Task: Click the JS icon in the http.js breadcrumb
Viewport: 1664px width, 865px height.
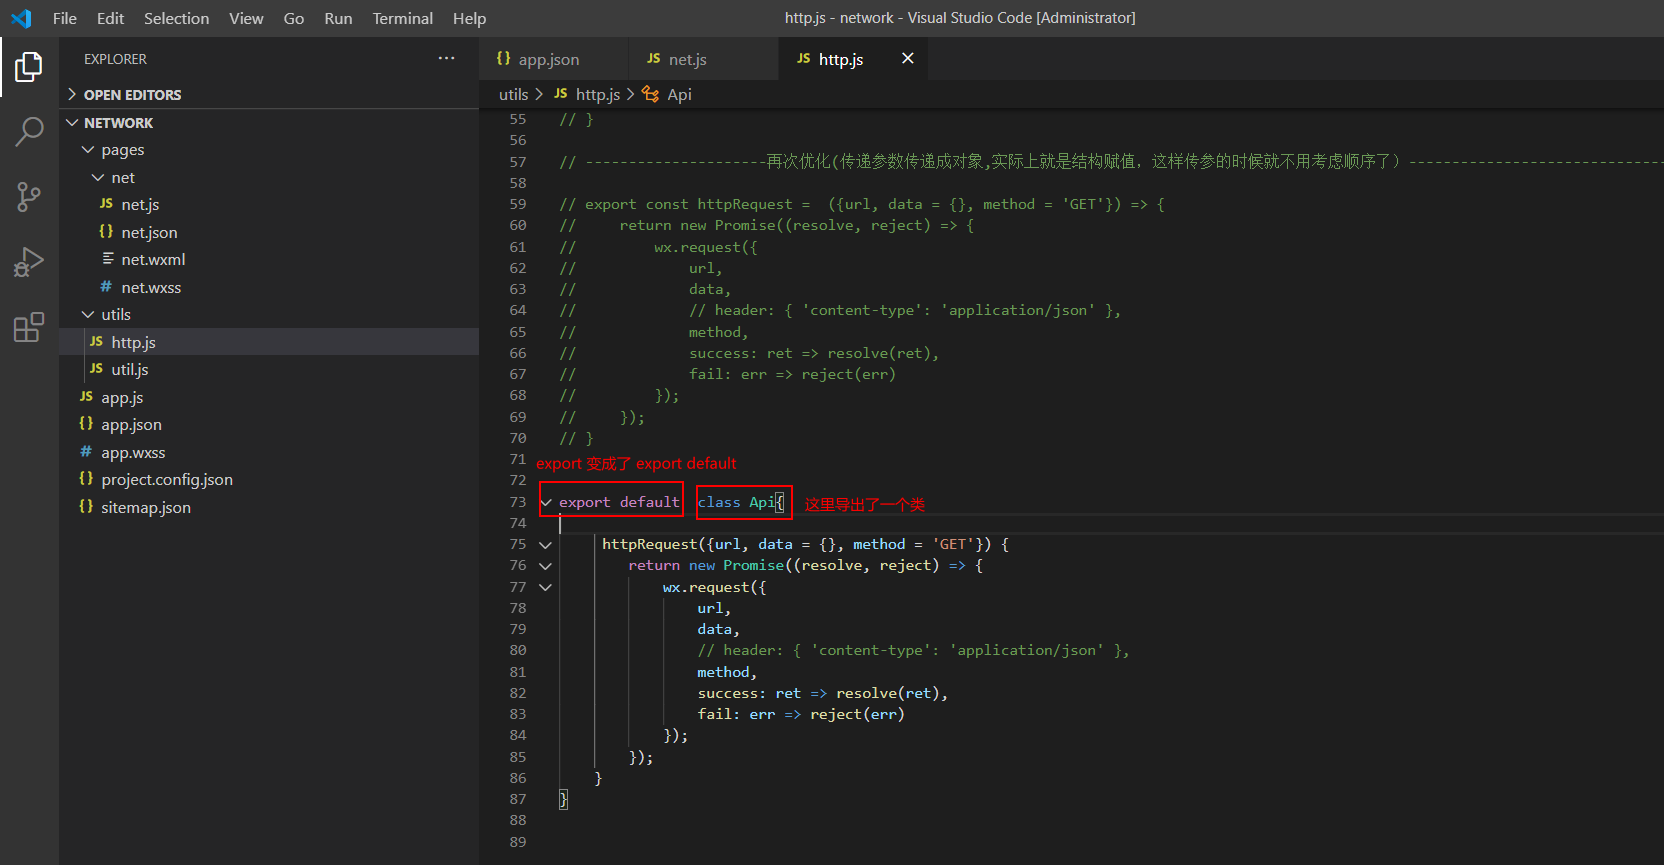Action: [x=561, y=94]
